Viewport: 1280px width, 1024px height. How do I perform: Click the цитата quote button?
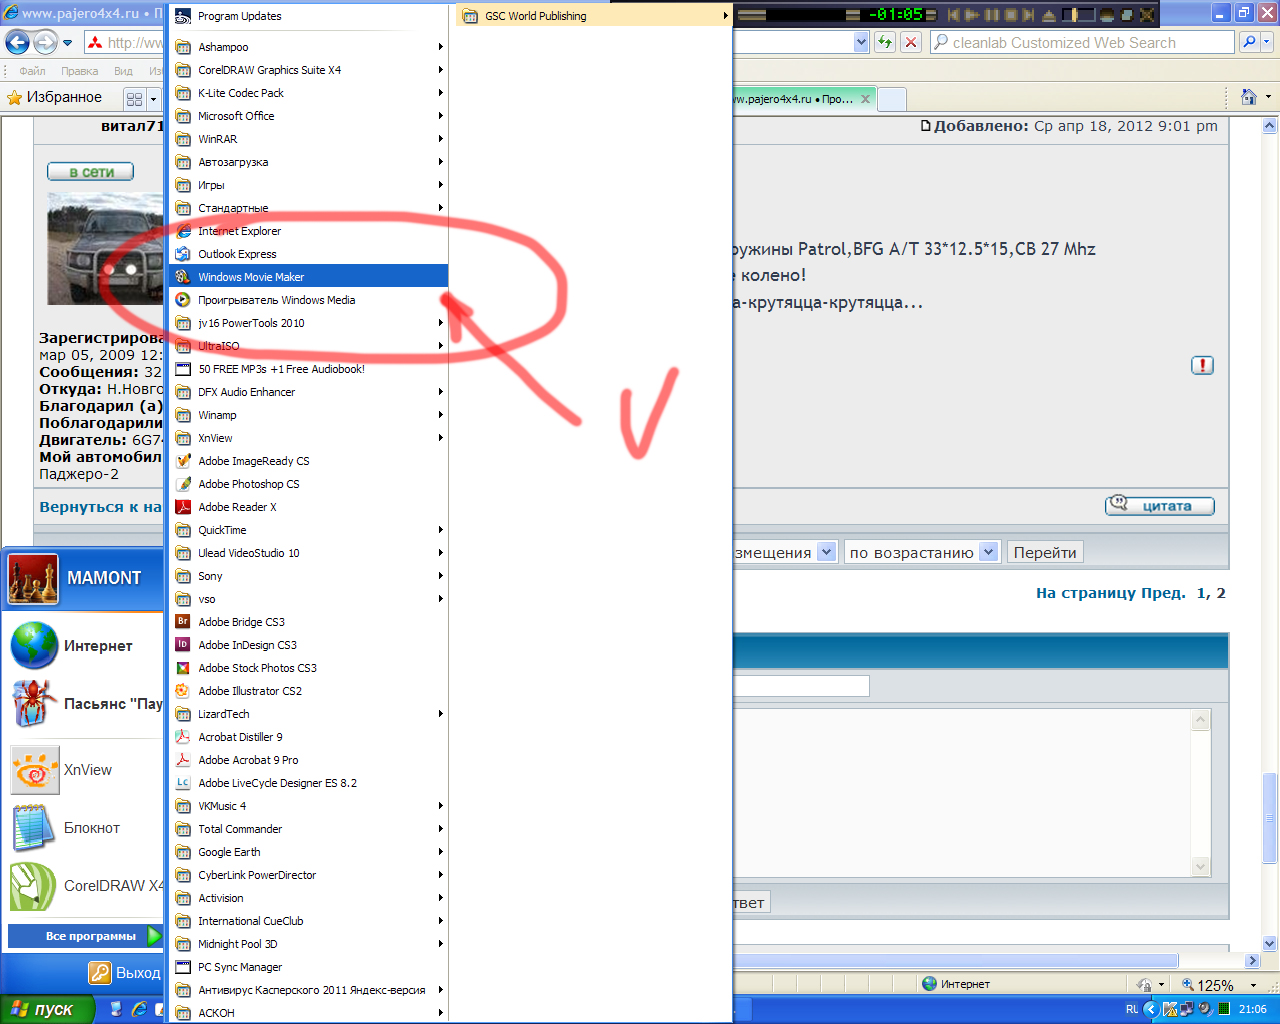pyautogui.click(x=1160, y=506)
